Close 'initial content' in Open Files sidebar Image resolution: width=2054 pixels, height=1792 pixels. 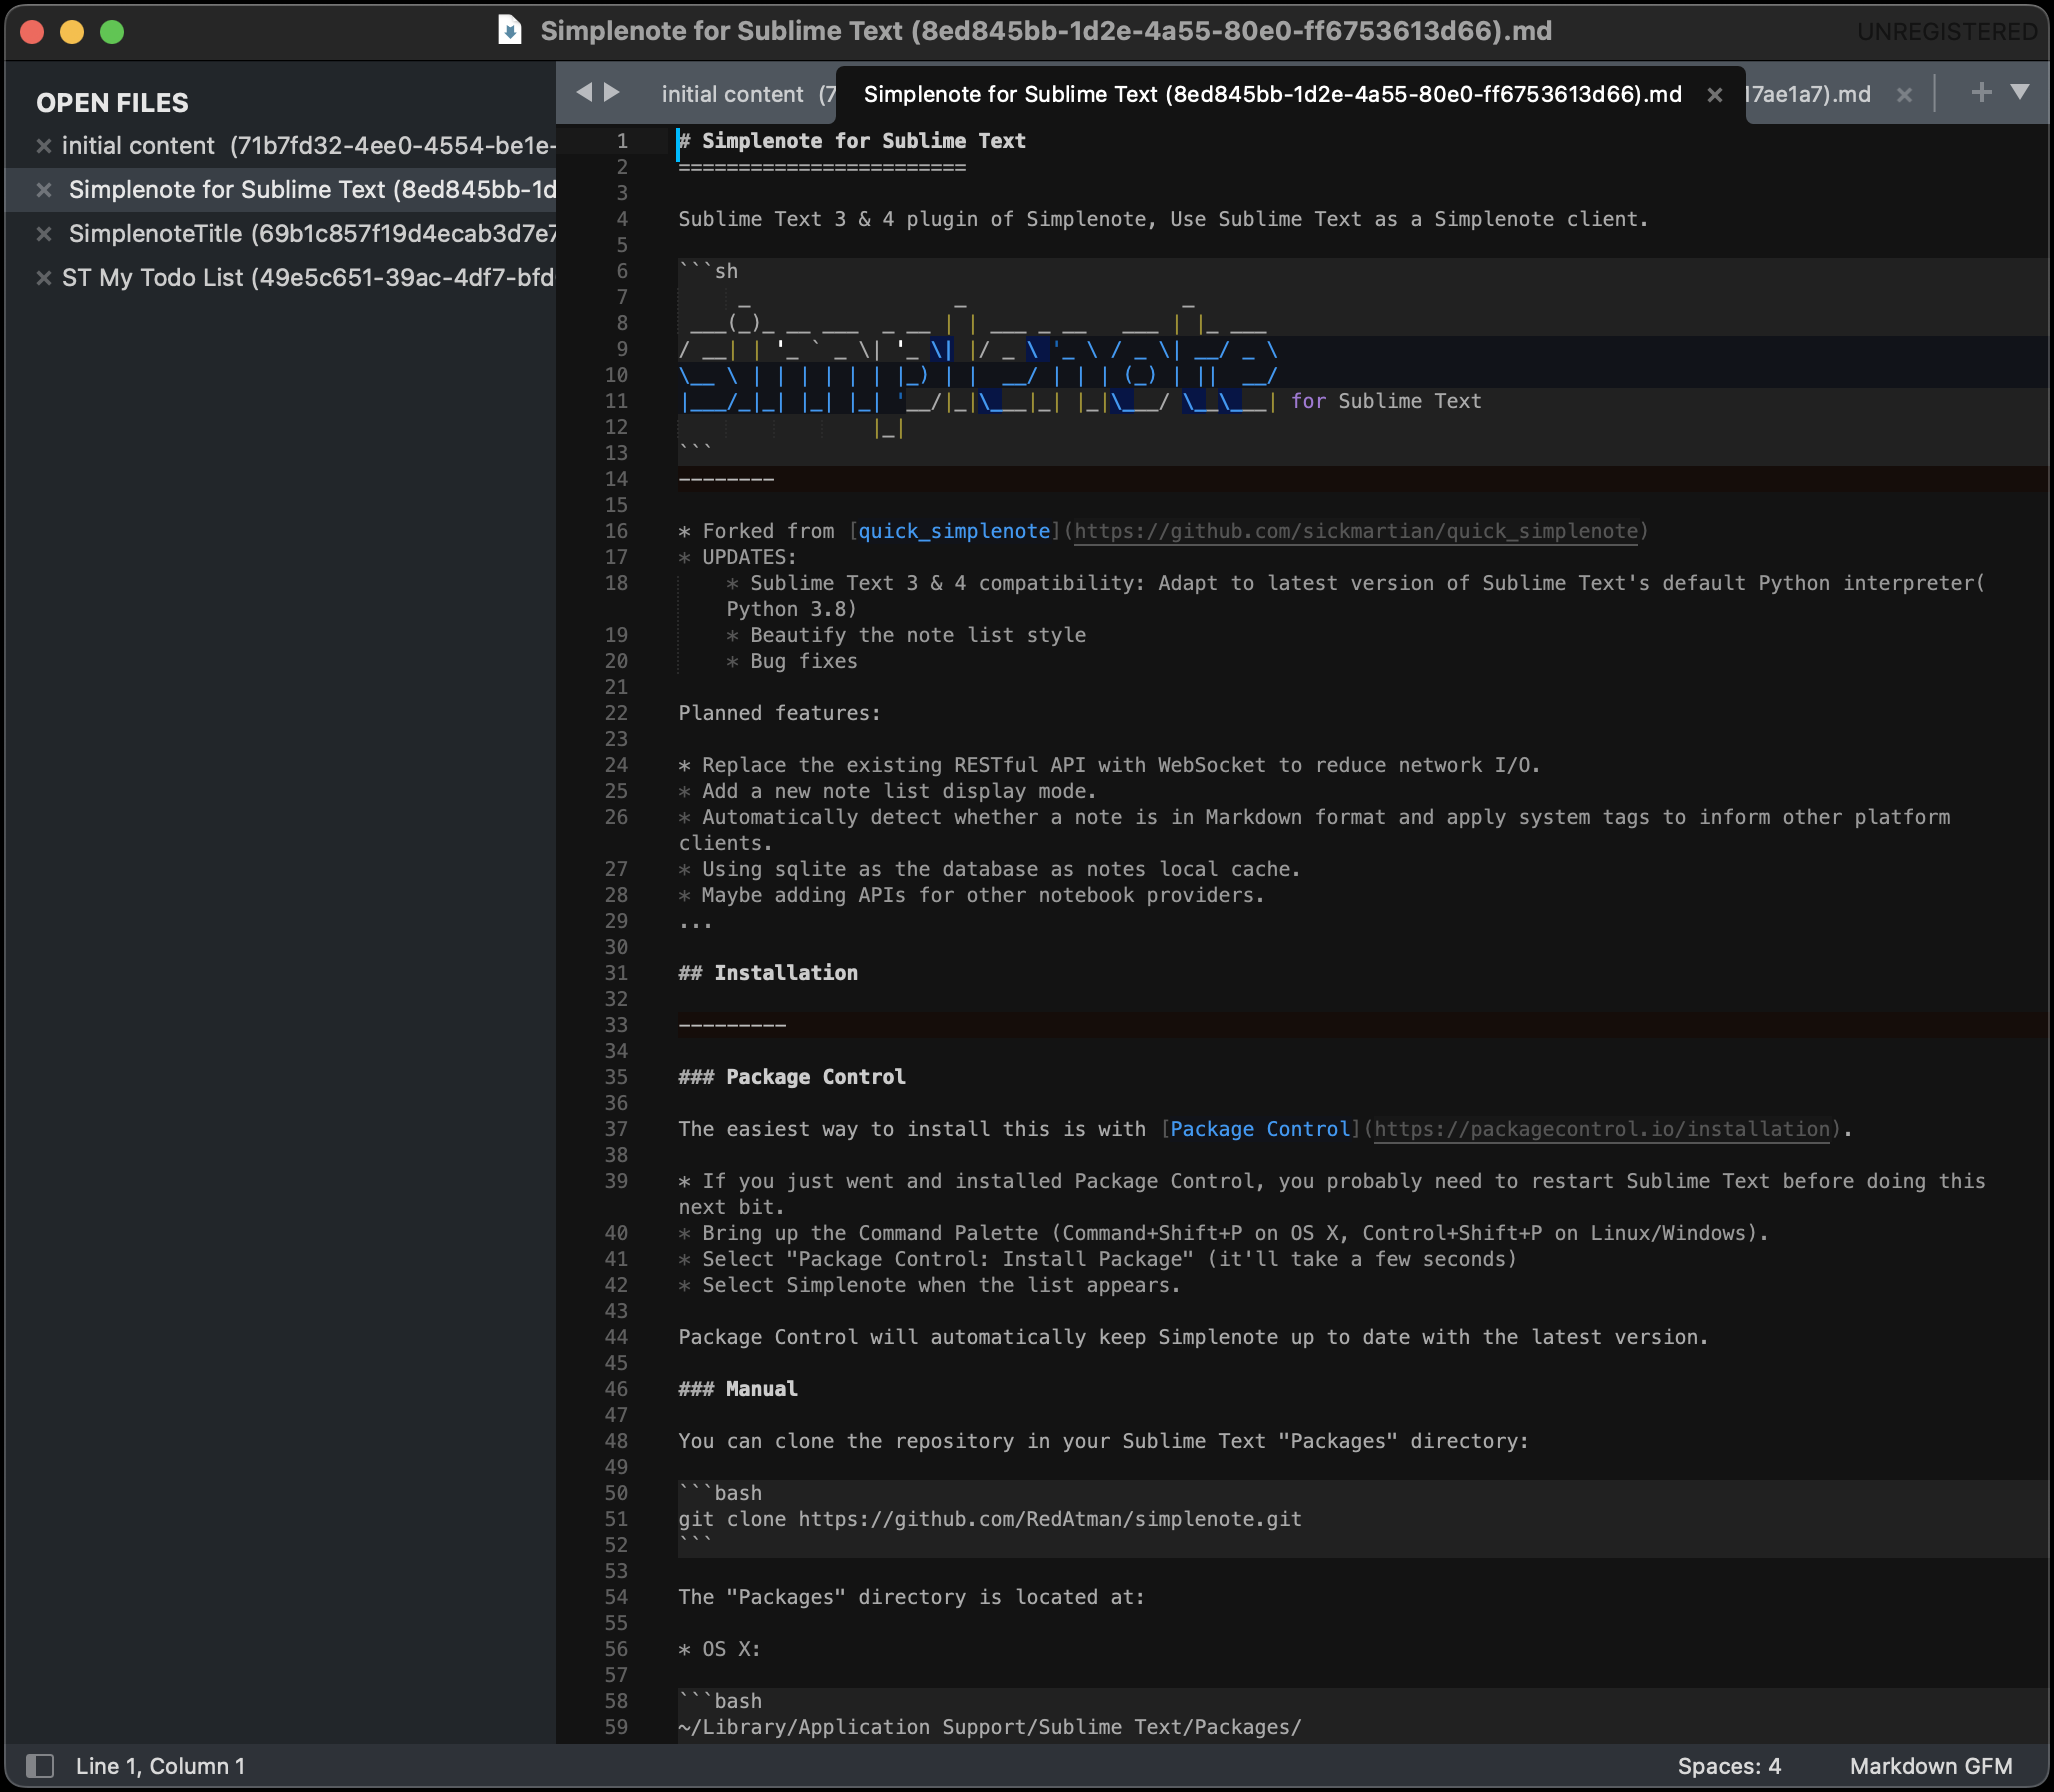(44, 146)
